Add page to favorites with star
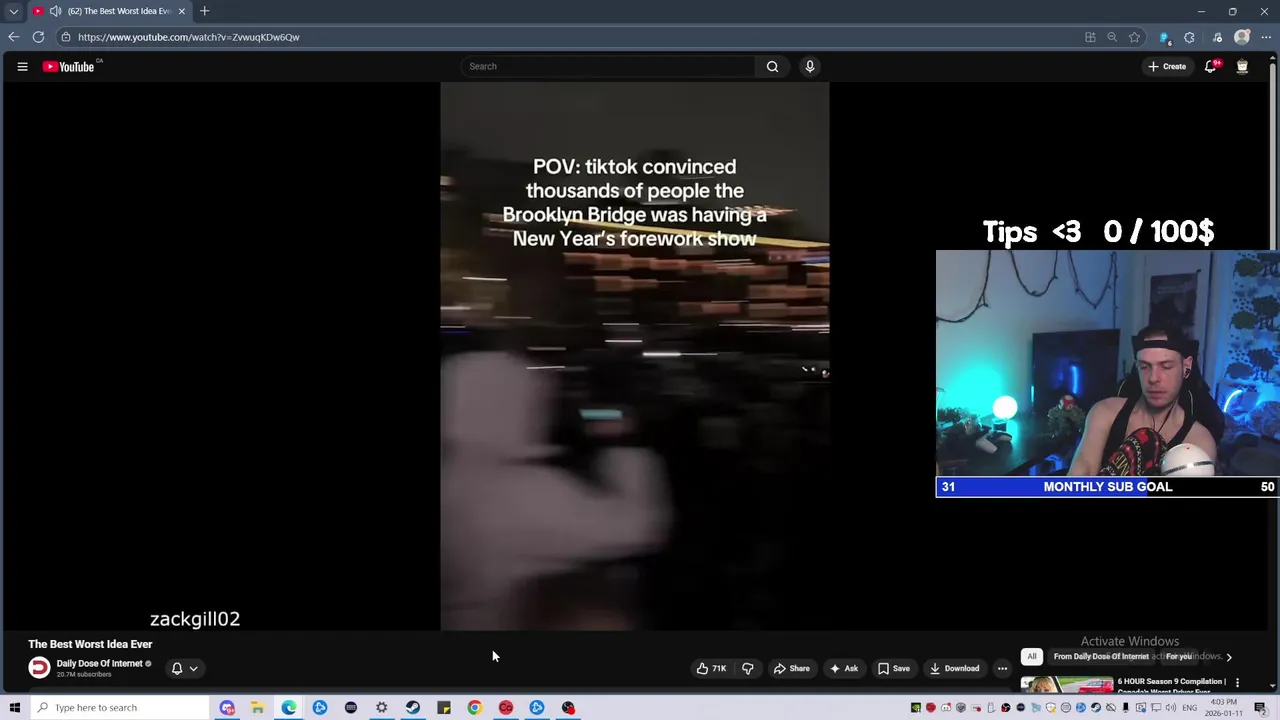This screenshot has height=720, width=1280. (1134, 37)
